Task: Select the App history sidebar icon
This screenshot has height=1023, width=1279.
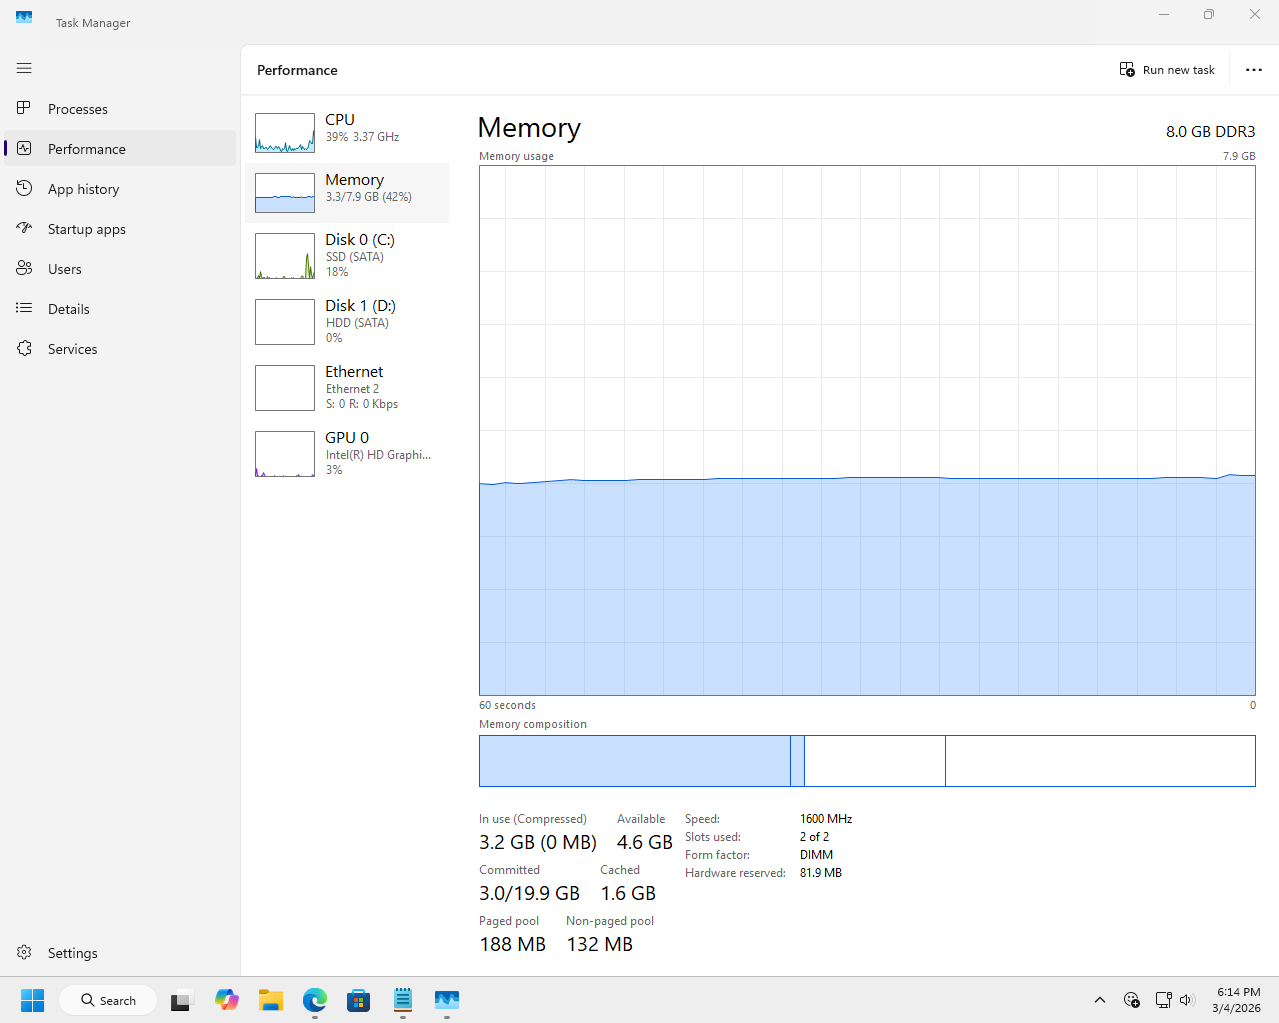Action: (24, 188)
